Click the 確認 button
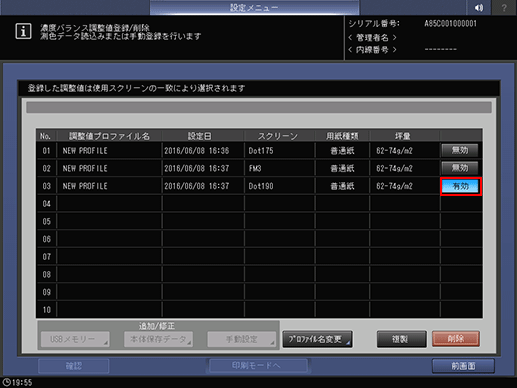 [74, 366]
